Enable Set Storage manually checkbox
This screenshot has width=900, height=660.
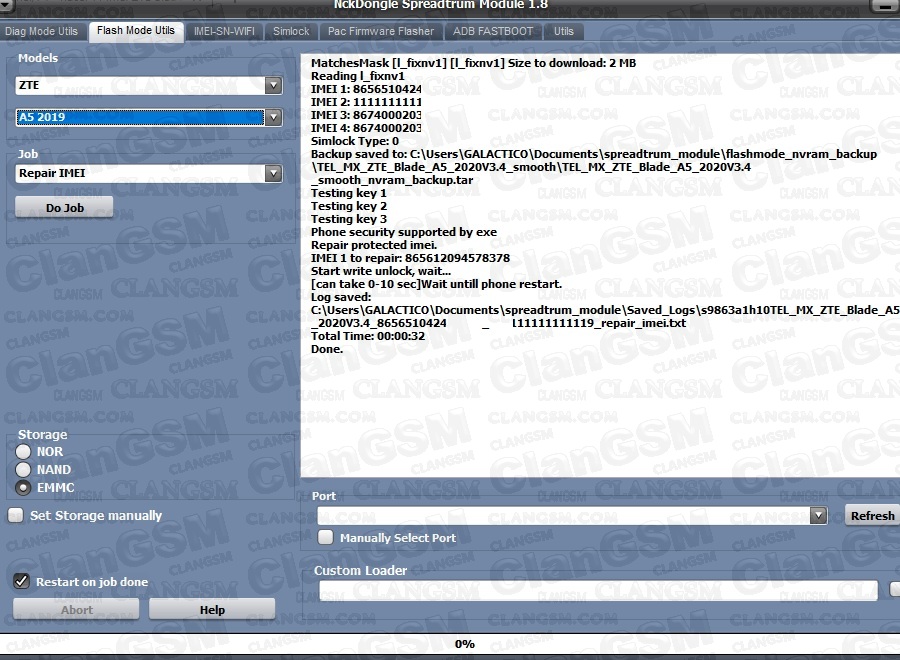[16, 515]
